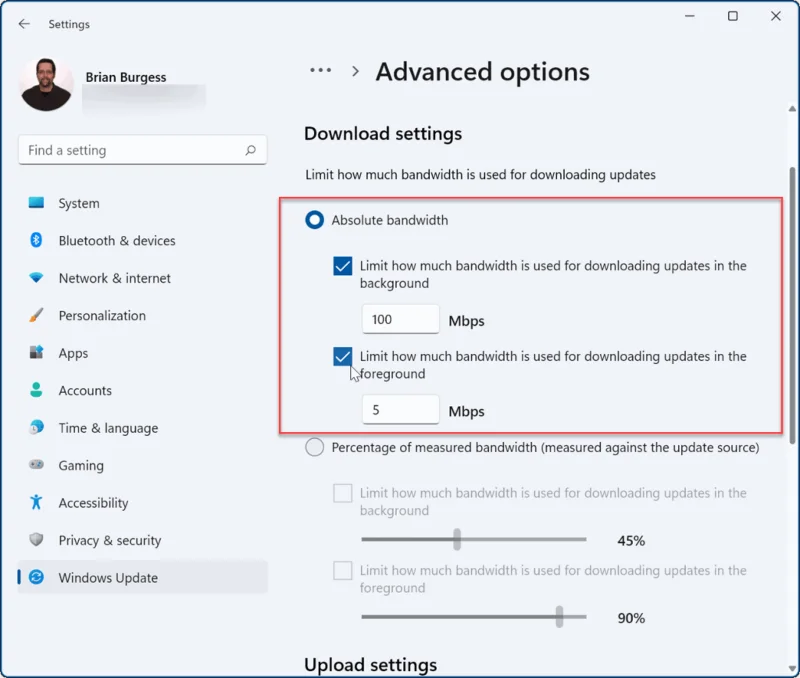The width and height of the screenshot is (800, 678).
Task: Select Personalization in the sidebar
Action: coord(142,315)
